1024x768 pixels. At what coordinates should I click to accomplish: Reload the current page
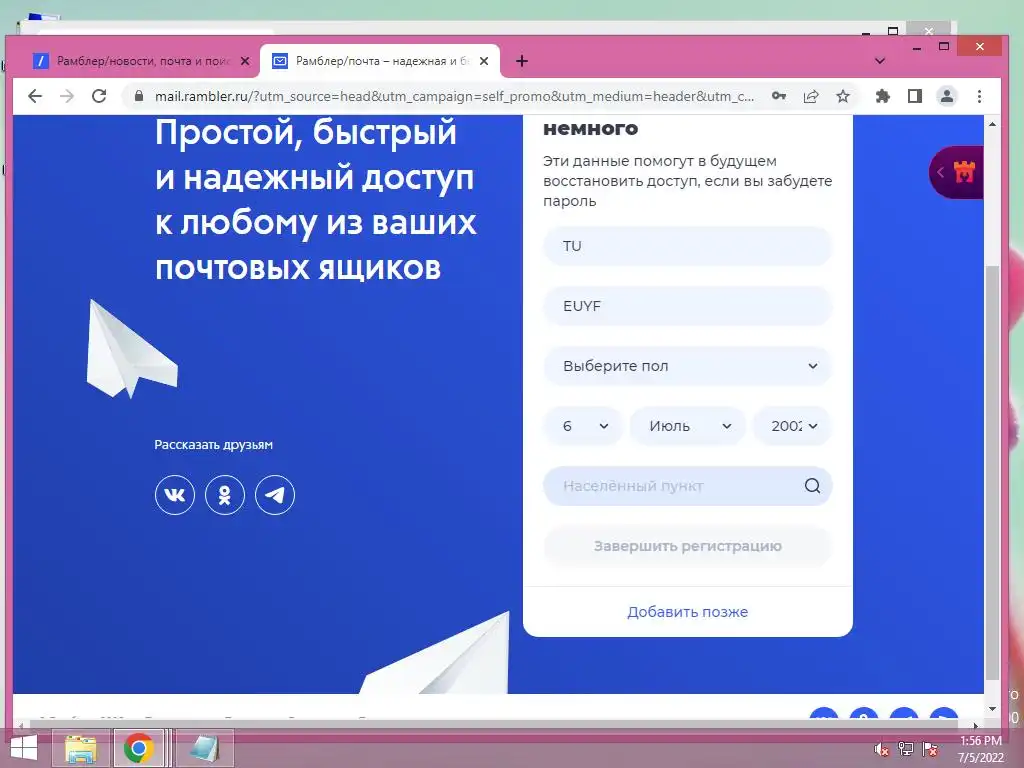point(99,97)
